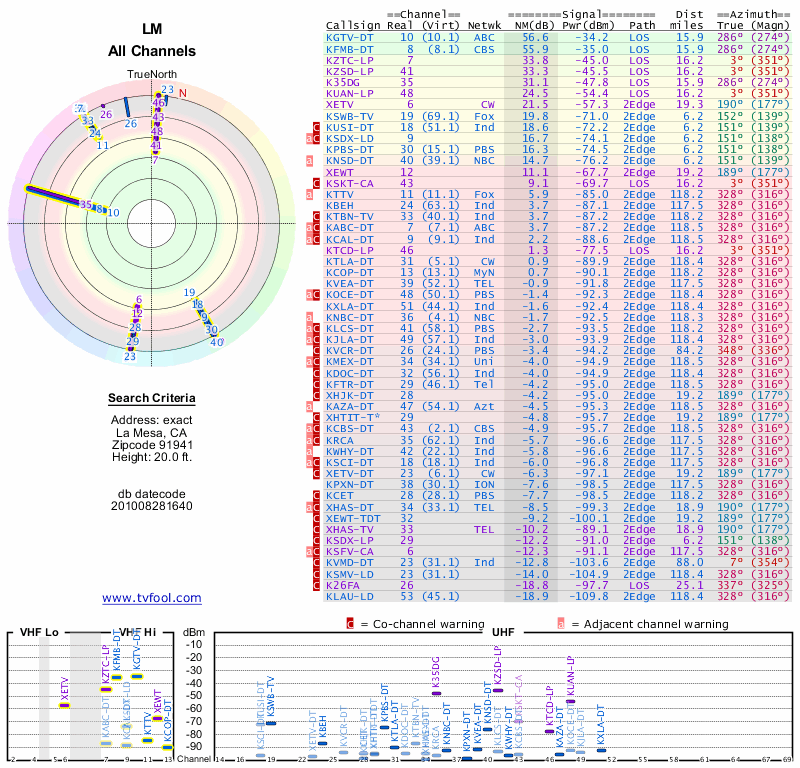Select the KGTV-DT callsign in the table
Screen dimensions: 800x768
(349, 38)
